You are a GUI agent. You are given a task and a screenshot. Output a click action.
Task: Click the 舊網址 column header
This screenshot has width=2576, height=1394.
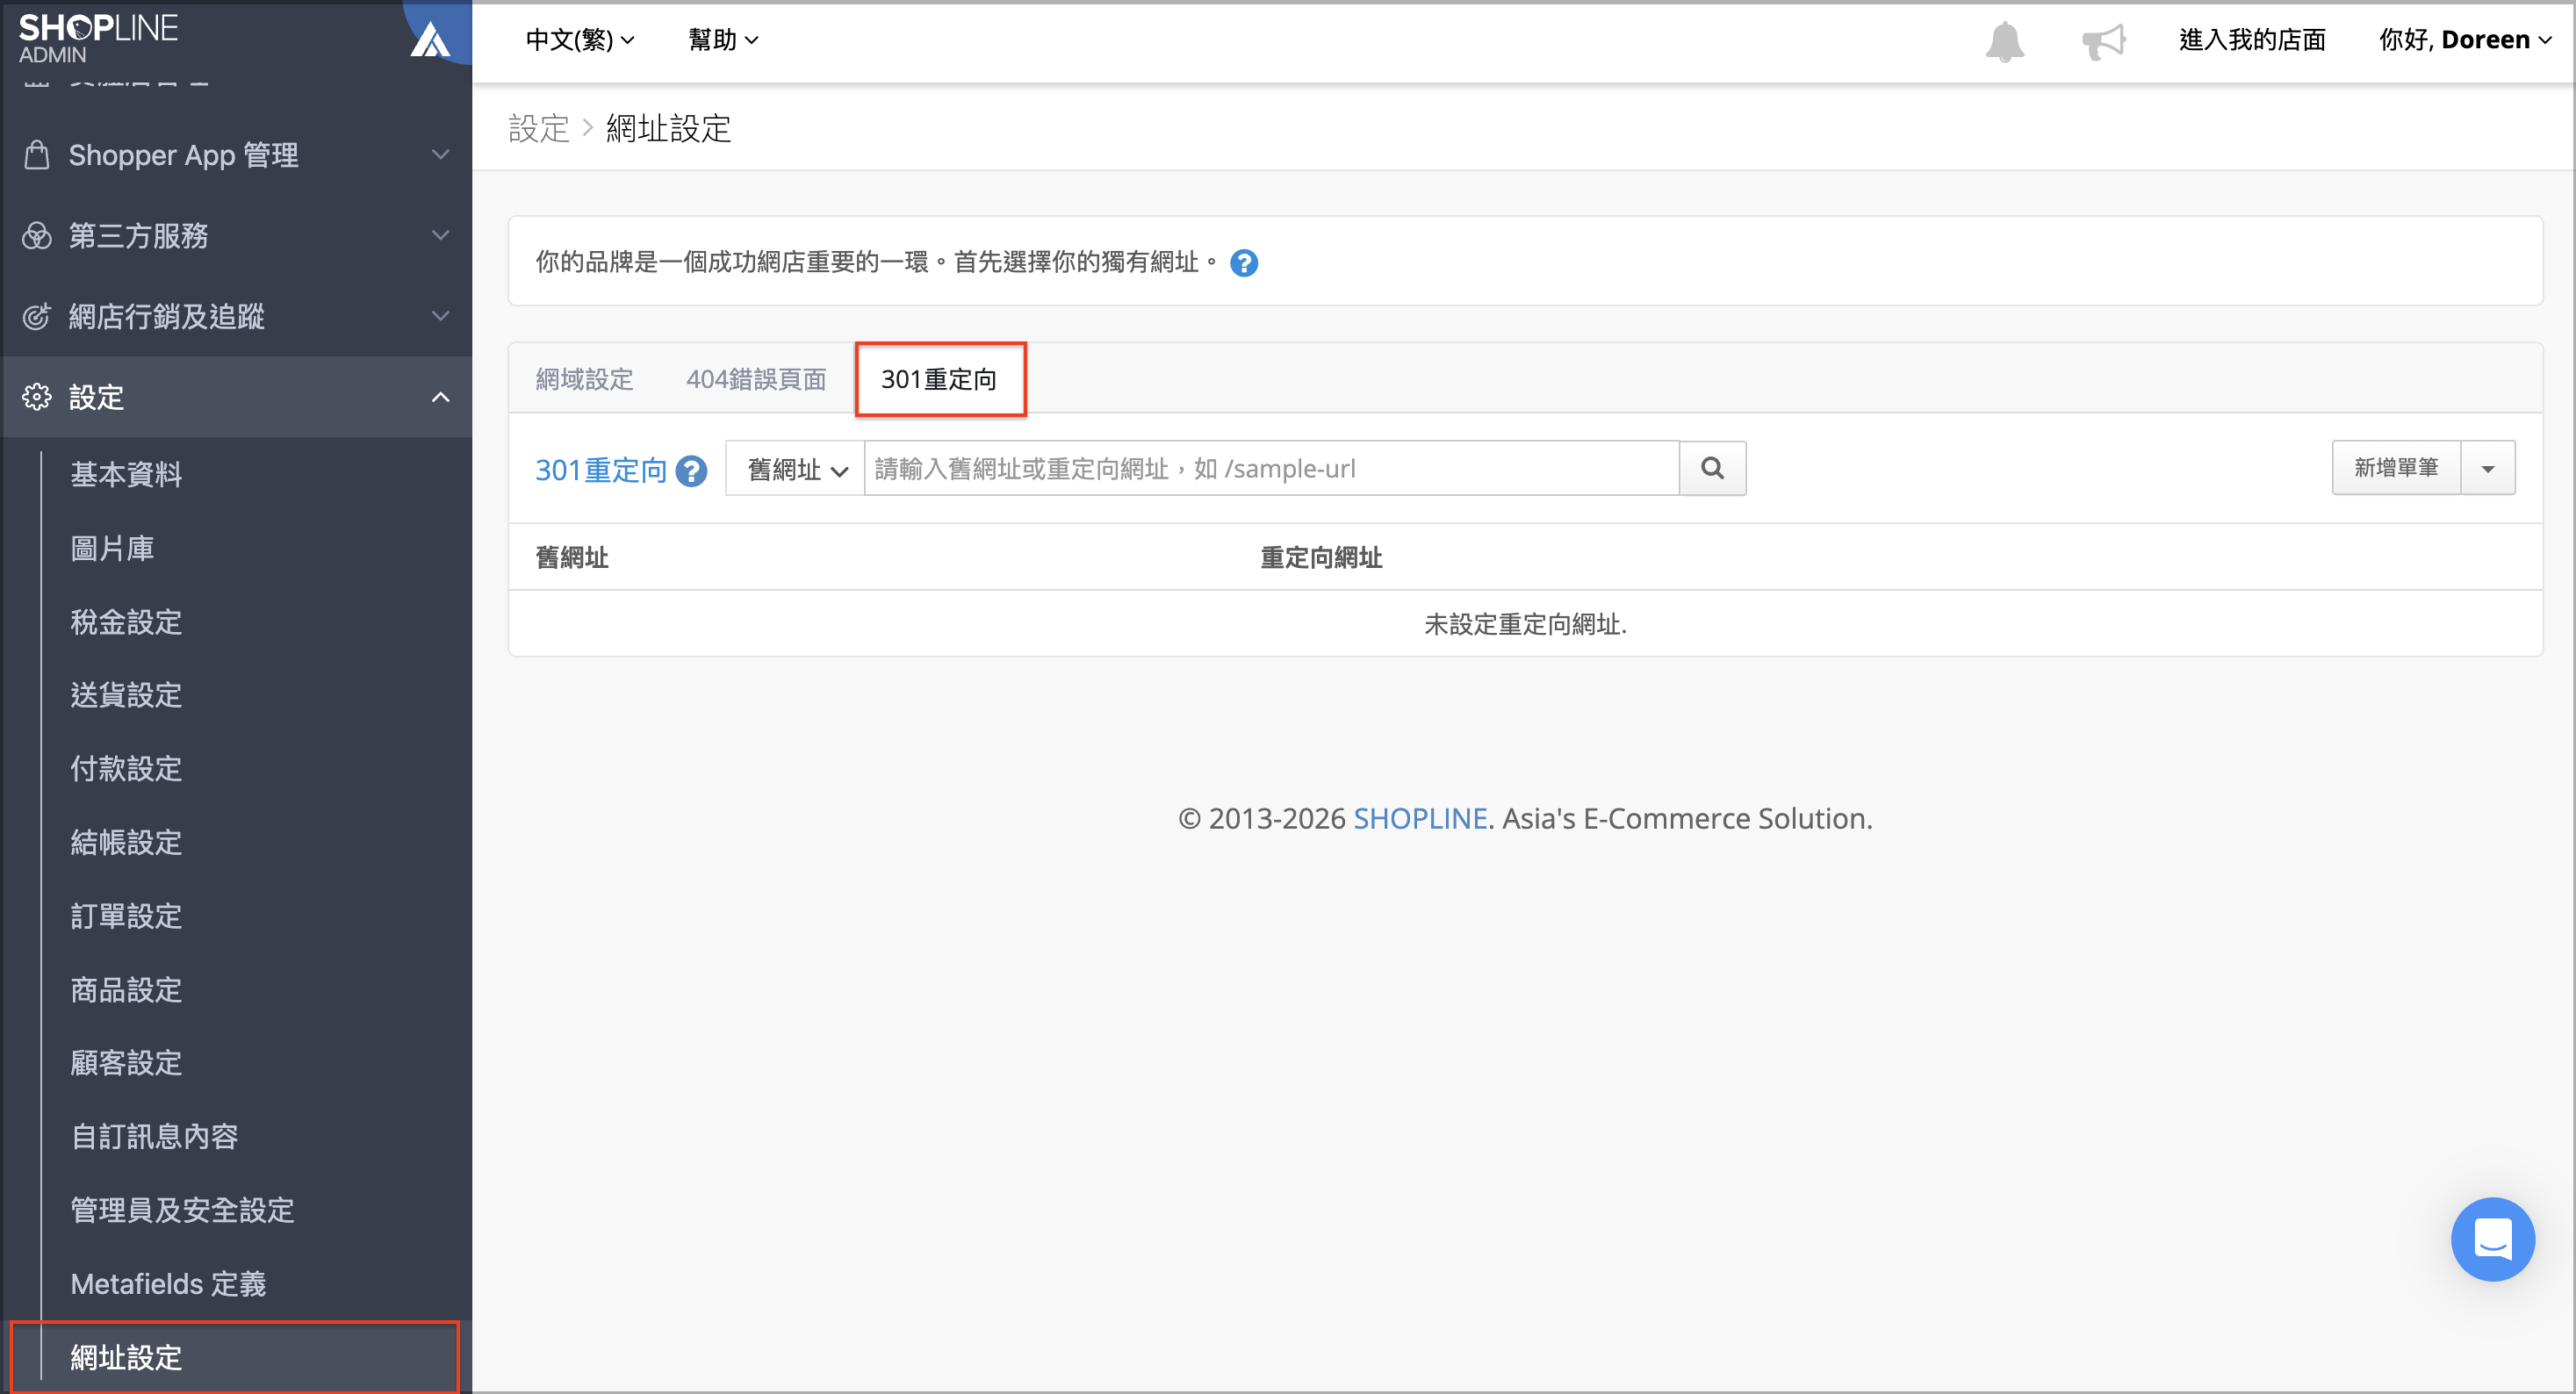572,558
